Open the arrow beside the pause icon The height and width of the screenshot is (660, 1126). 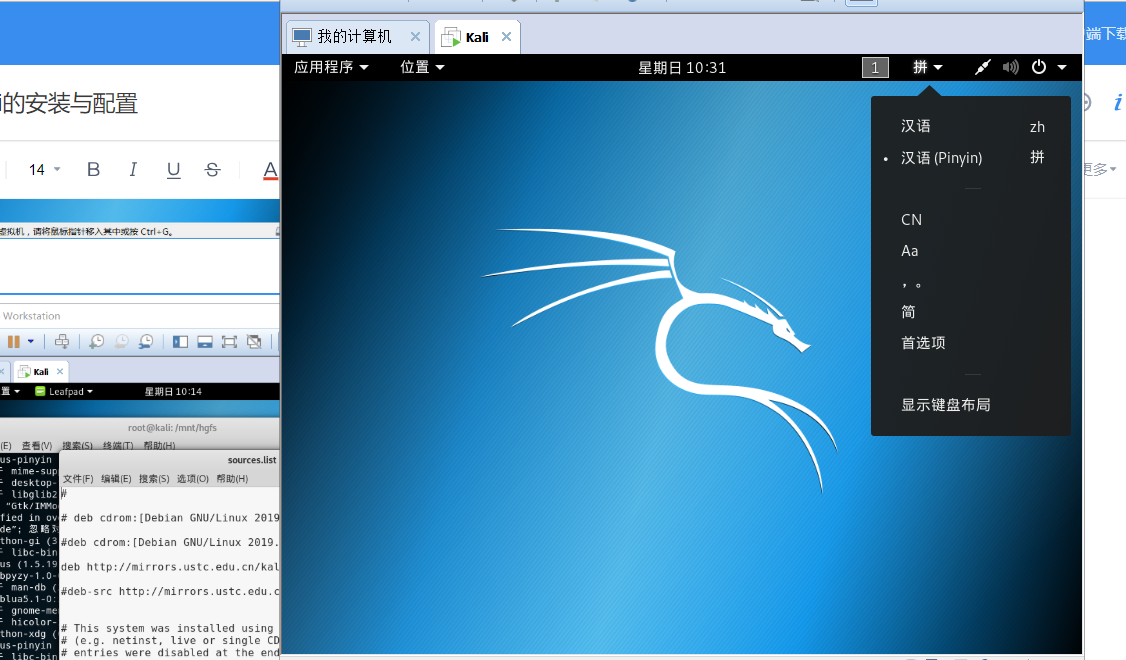[x=30, y=342]
